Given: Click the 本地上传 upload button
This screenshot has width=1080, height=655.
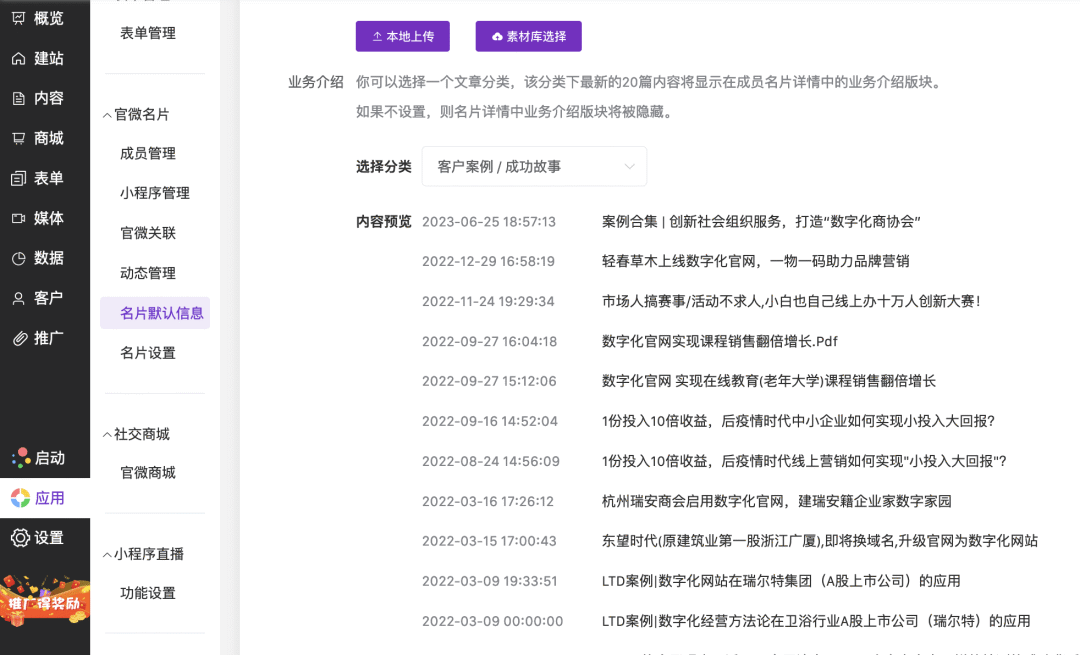Looking at the screenshot, I should pos(402,36).
